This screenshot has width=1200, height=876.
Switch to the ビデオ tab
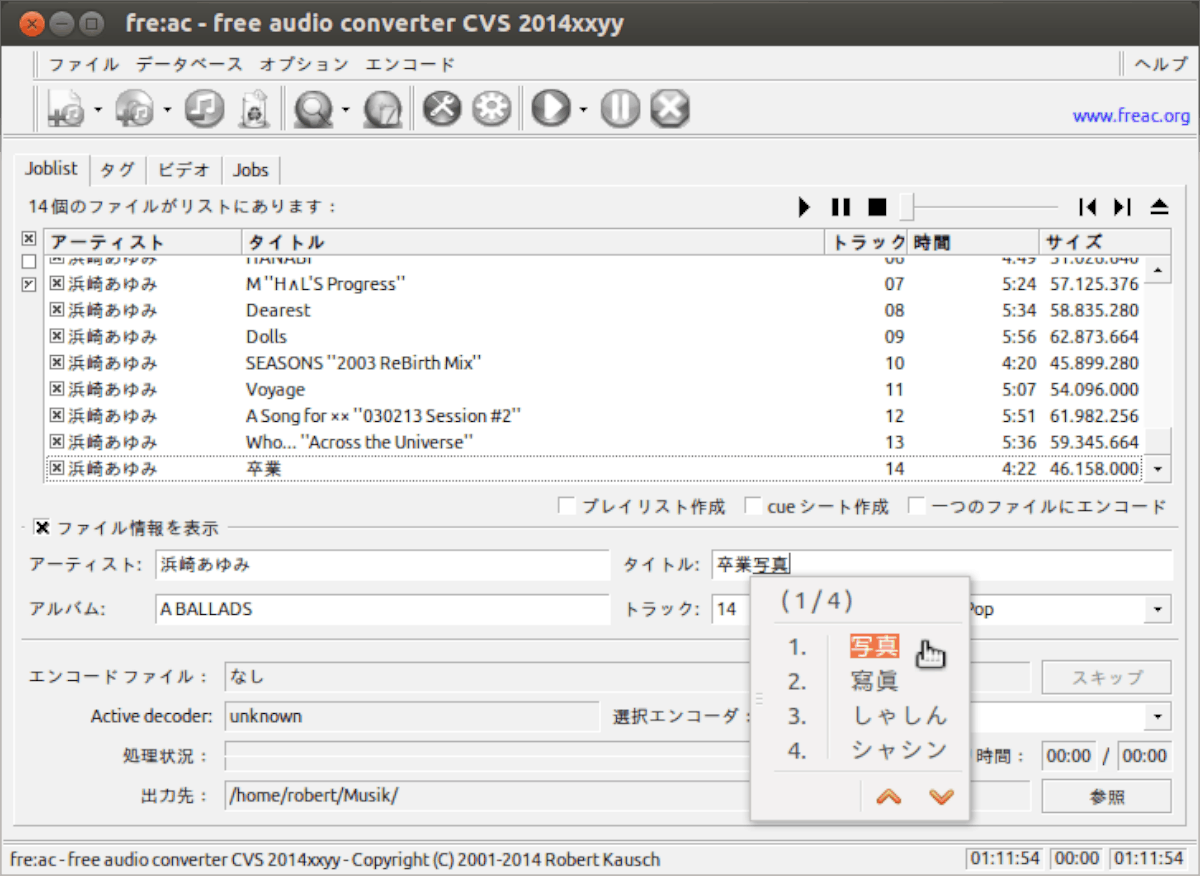click(183, 170)
